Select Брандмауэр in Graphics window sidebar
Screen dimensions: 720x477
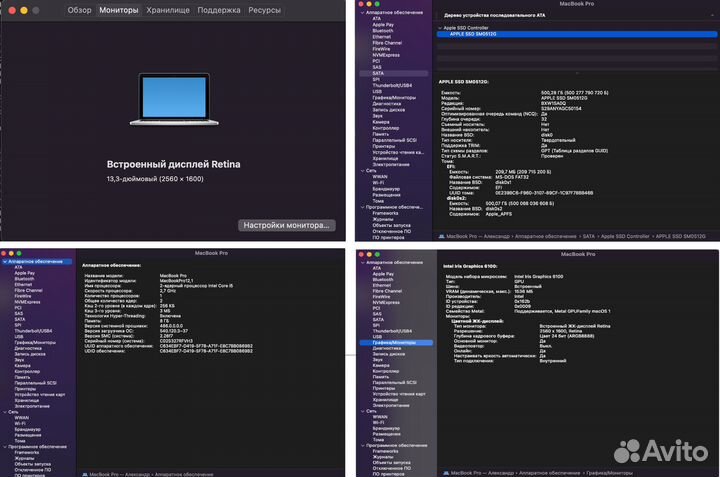(386, 428)
